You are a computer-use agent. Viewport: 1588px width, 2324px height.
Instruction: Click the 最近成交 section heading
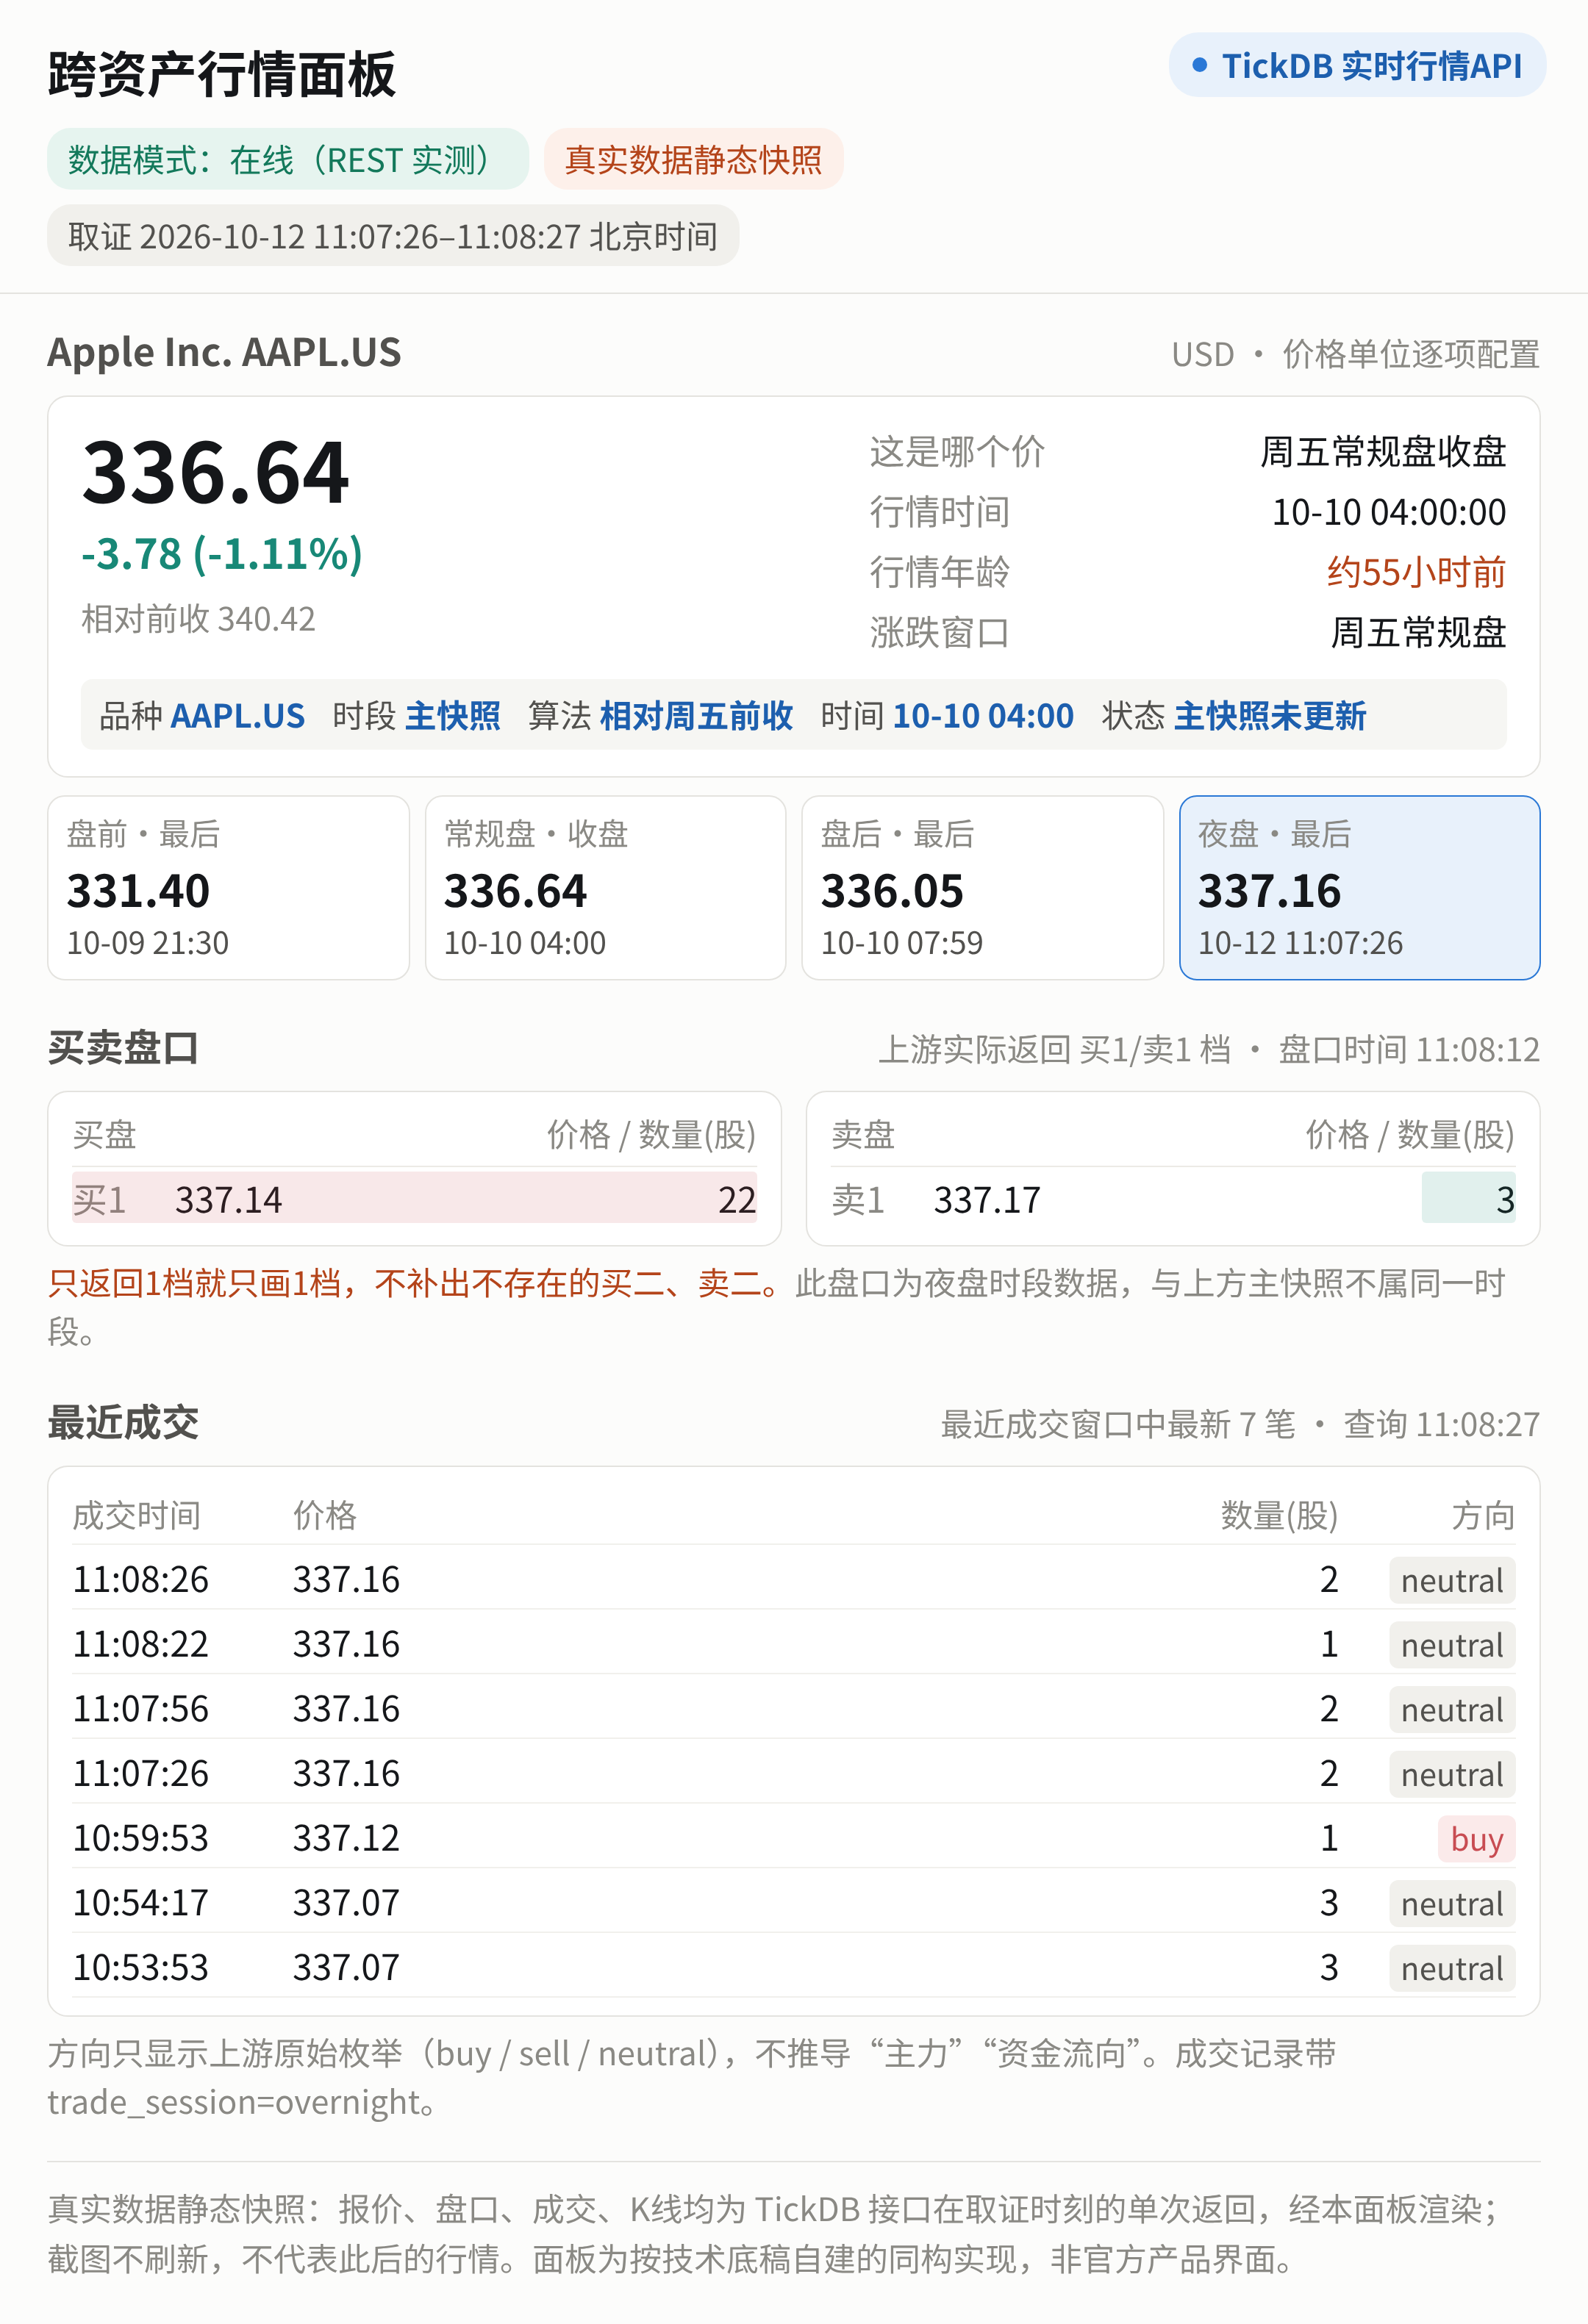(x=123, y=1422)
